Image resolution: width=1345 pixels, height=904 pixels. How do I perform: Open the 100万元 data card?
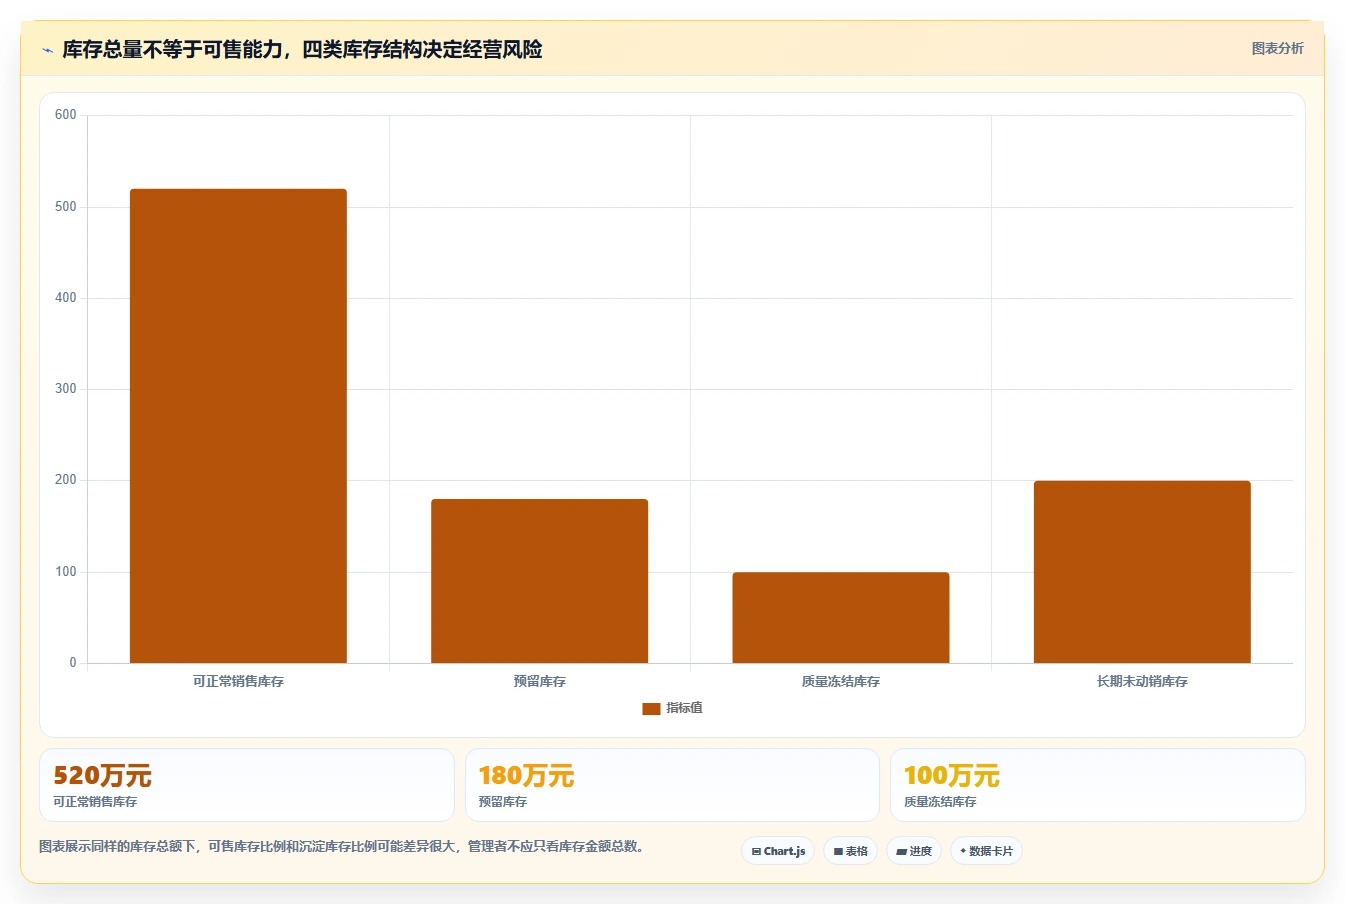click(x=1098, y=785)
